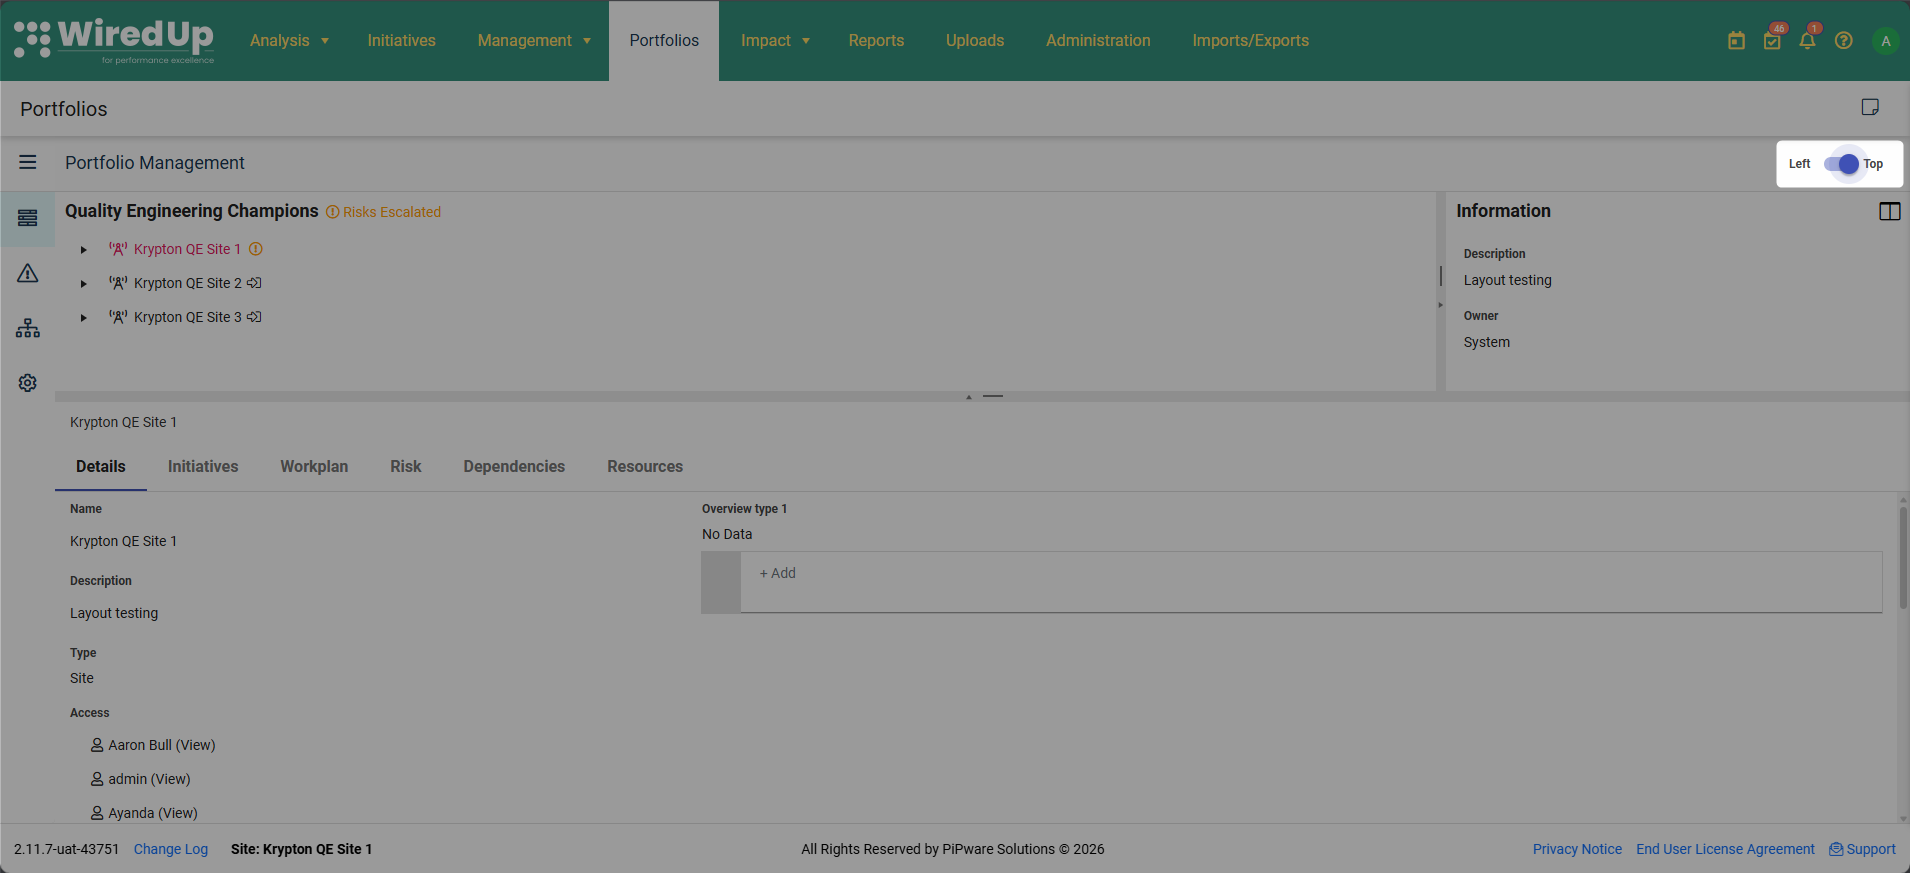Open the Administration menu item
1910x873 pixels.
click(x=1098, y=41)
